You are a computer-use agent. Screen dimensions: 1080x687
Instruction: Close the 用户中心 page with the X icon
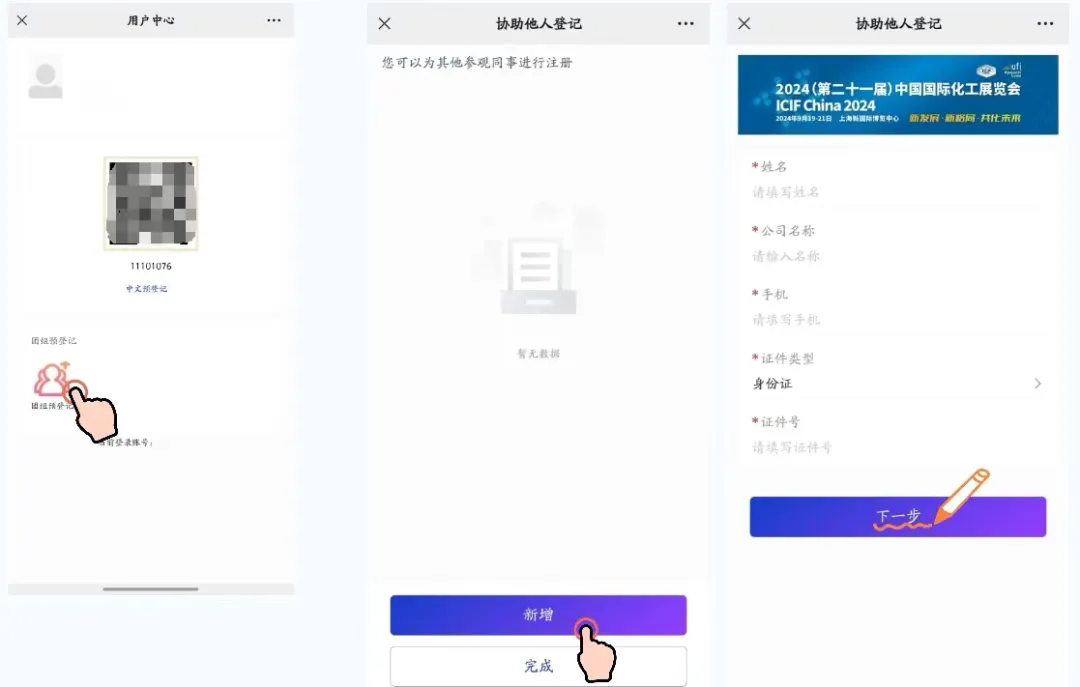tap(22, 20)
